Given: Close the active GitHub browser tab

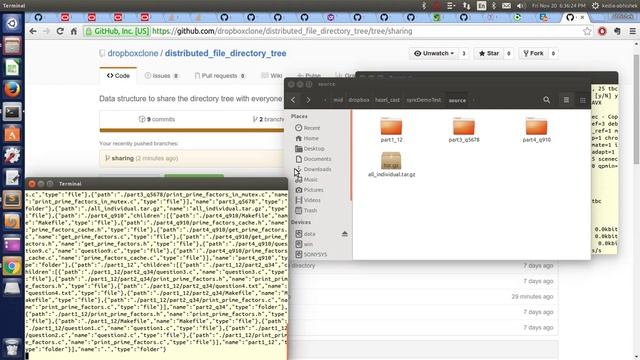Looking at the screenshot, I should (582, 17).
